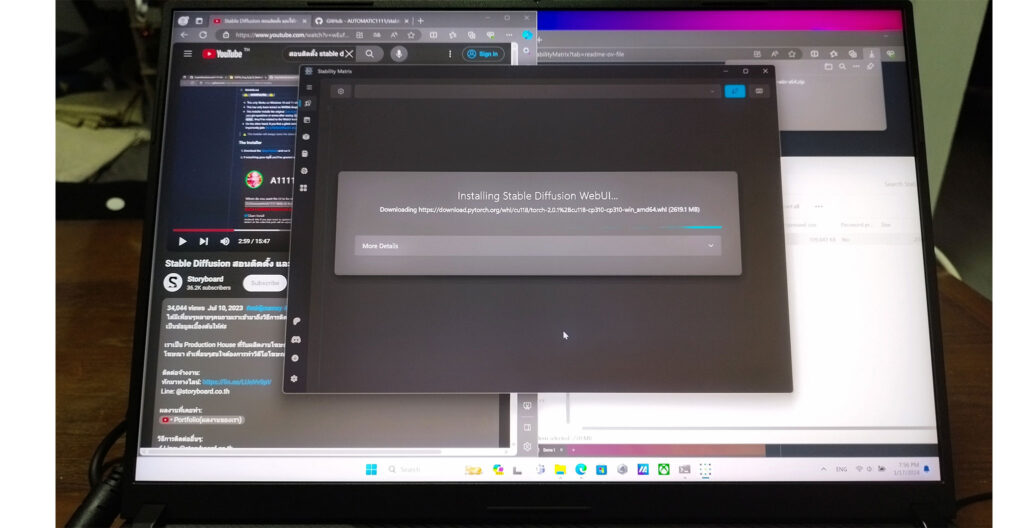The height and width of the screenshot is (528, 1024).
Task: Click the youtube.com address bar
Action: [x=293, y=35]
